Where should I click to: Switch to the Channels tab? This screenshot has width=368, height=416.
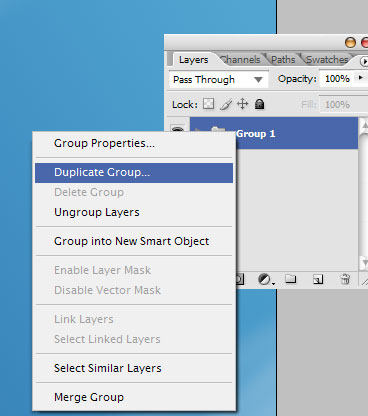(x=241, y=60)
